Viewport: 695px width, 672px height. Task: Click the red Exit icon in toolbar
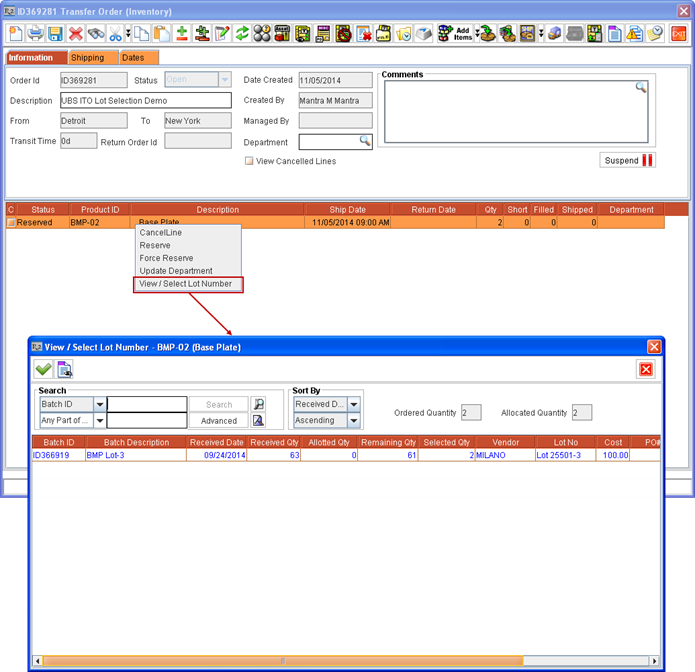coord(679,33)
